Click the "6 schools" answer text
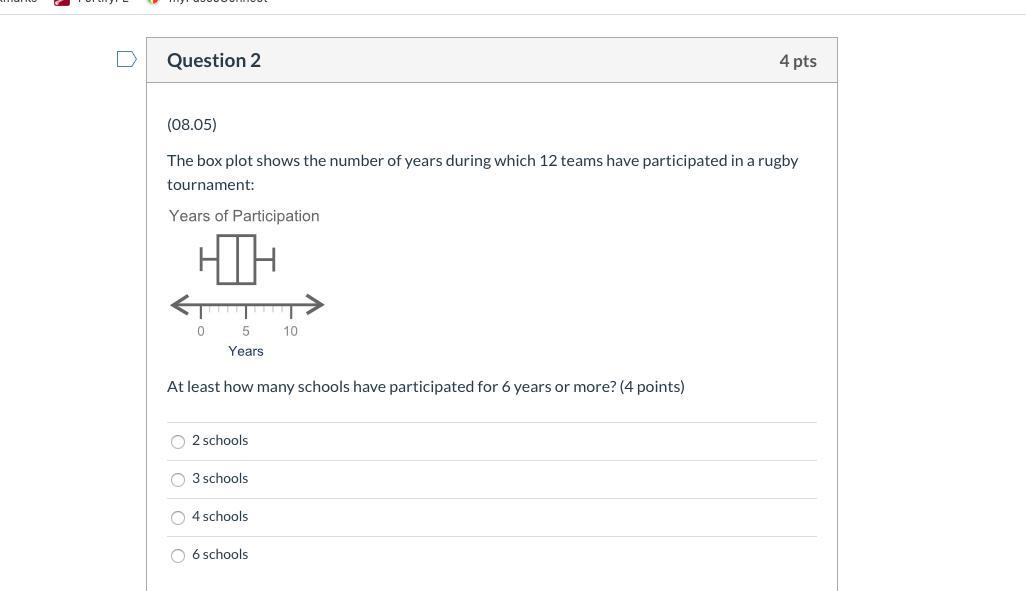This screenshot has width=1026, height=591. pos(220,554)
